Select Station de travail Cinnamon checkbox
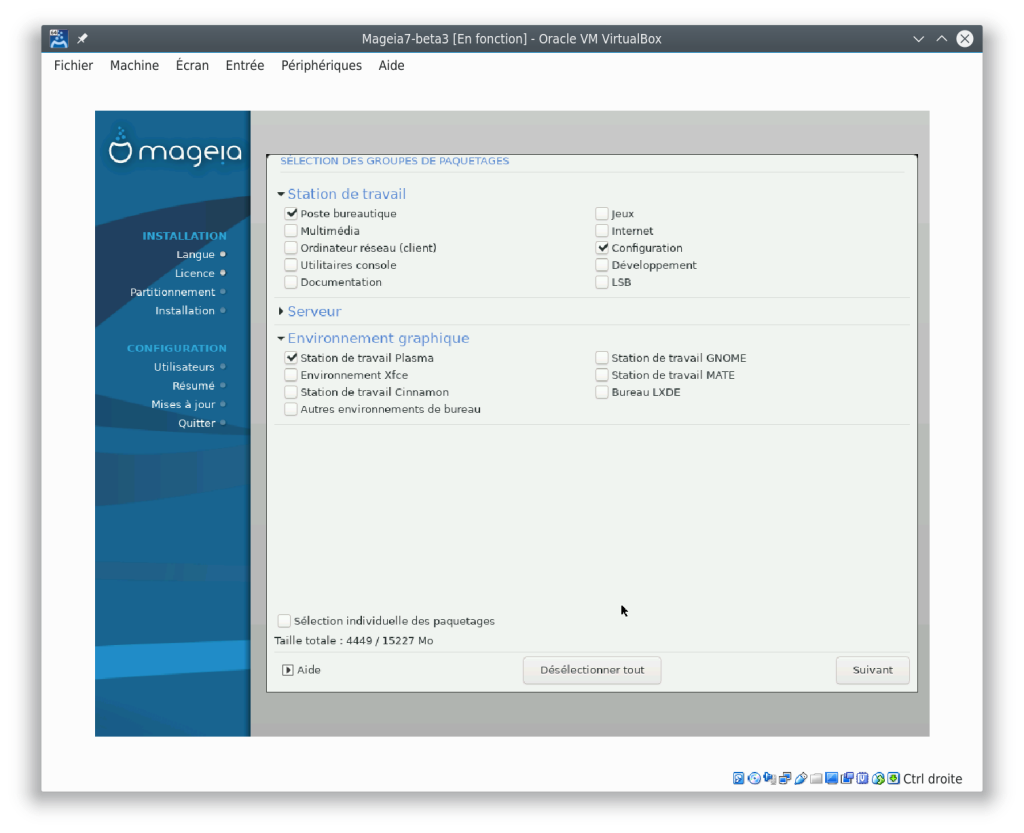The image size is (1024, 833). [x=291, y=392]
